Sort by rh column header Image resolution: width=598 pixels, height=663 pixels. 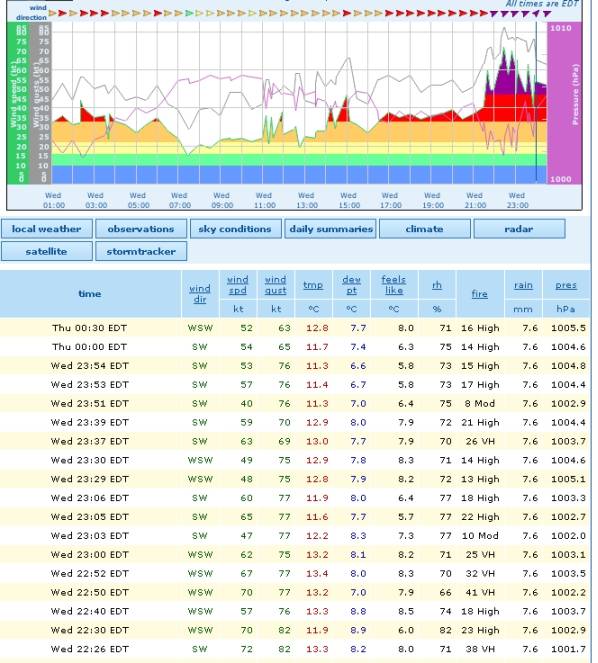click(437, 285)
